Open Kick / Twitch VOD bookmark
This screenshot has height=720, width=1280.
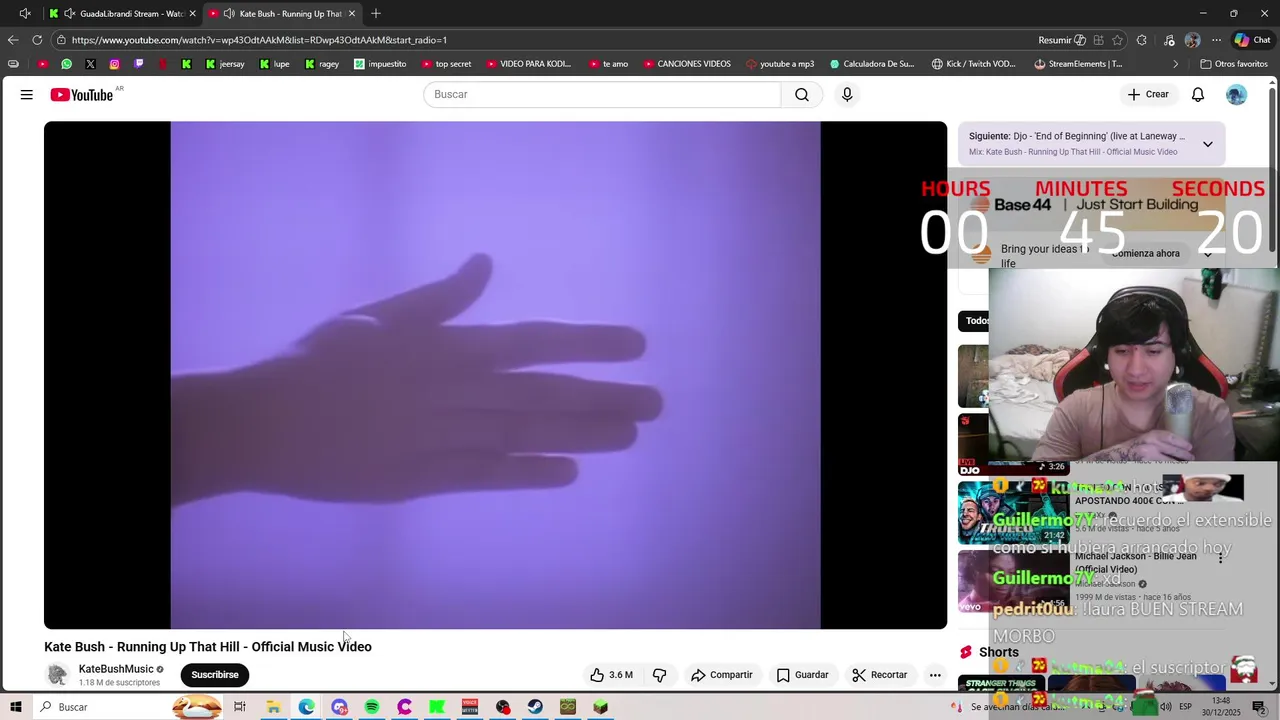pos(973,64)
